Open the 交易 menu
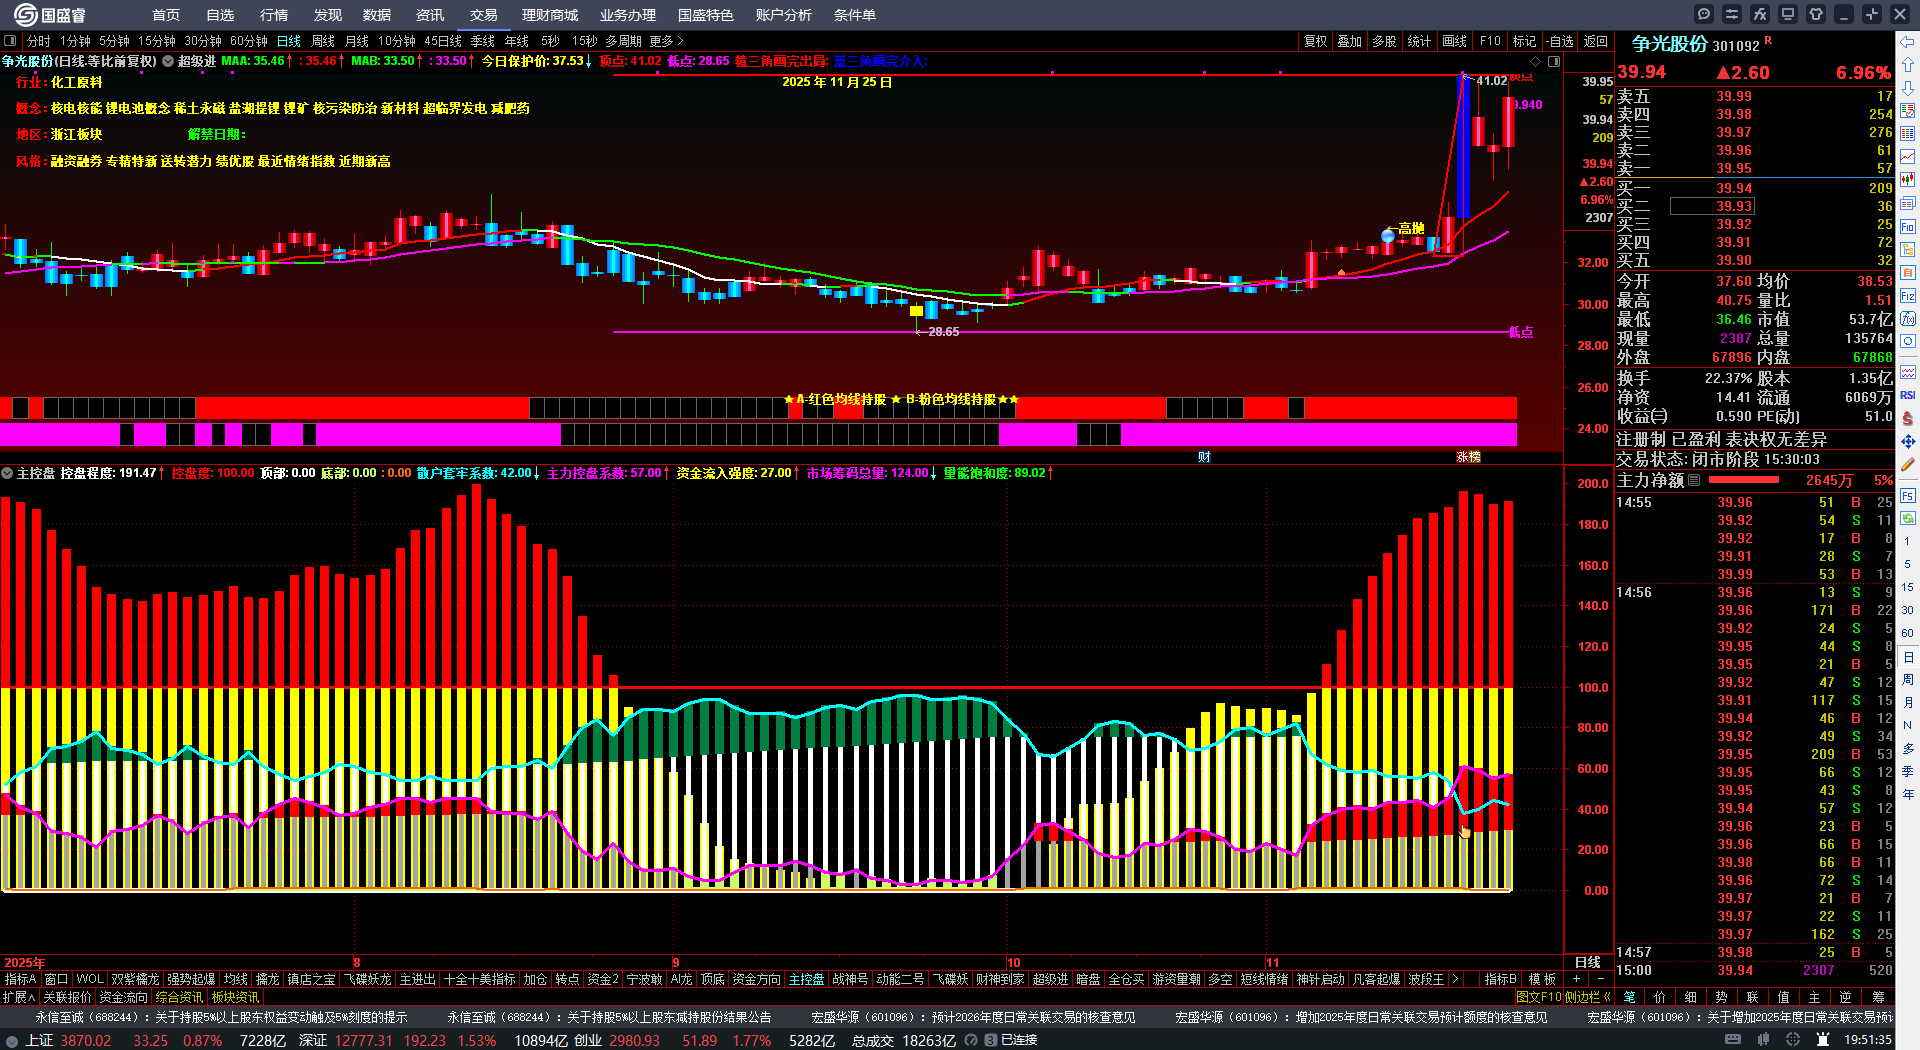1920x1050 pixels. [484, 15]
